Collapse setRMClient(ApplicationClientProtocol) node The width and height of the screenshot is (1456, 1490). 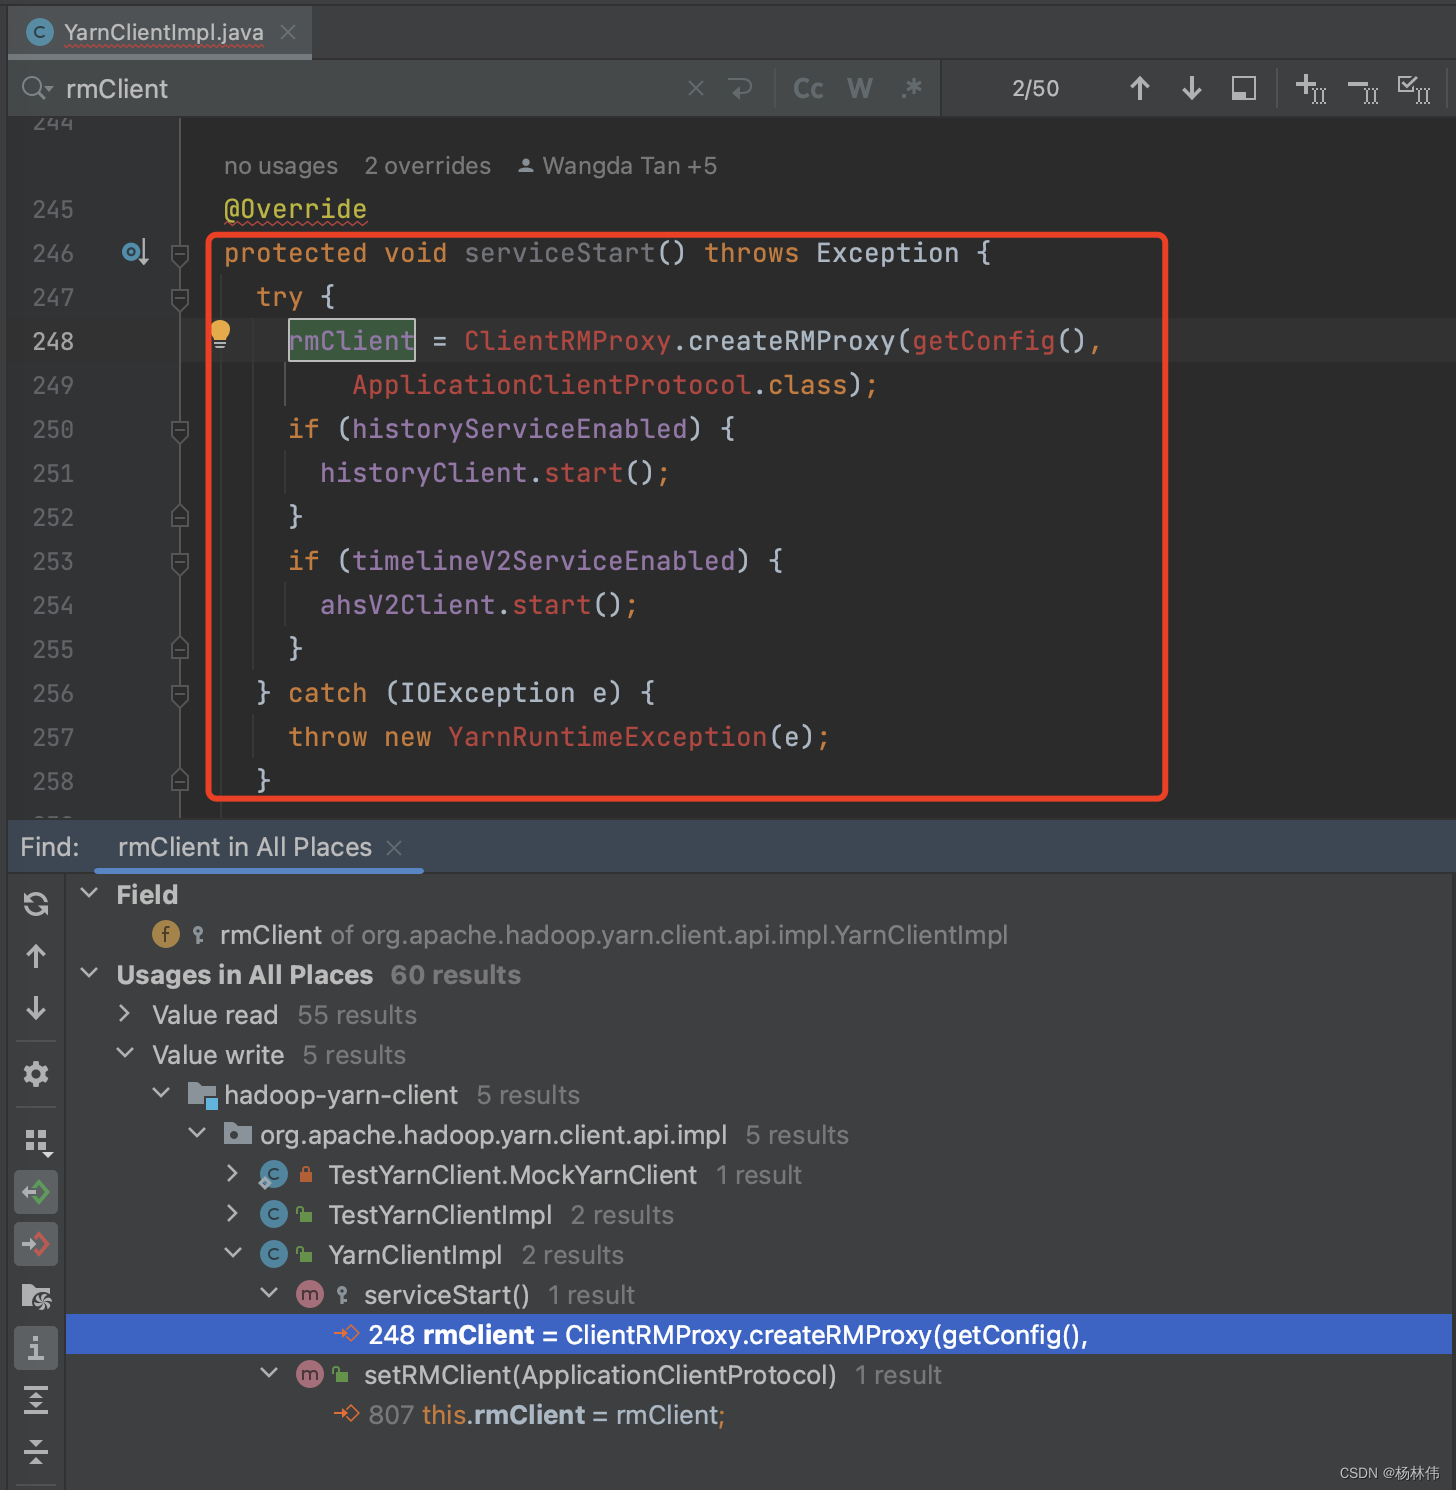[x=269, y=1373]
